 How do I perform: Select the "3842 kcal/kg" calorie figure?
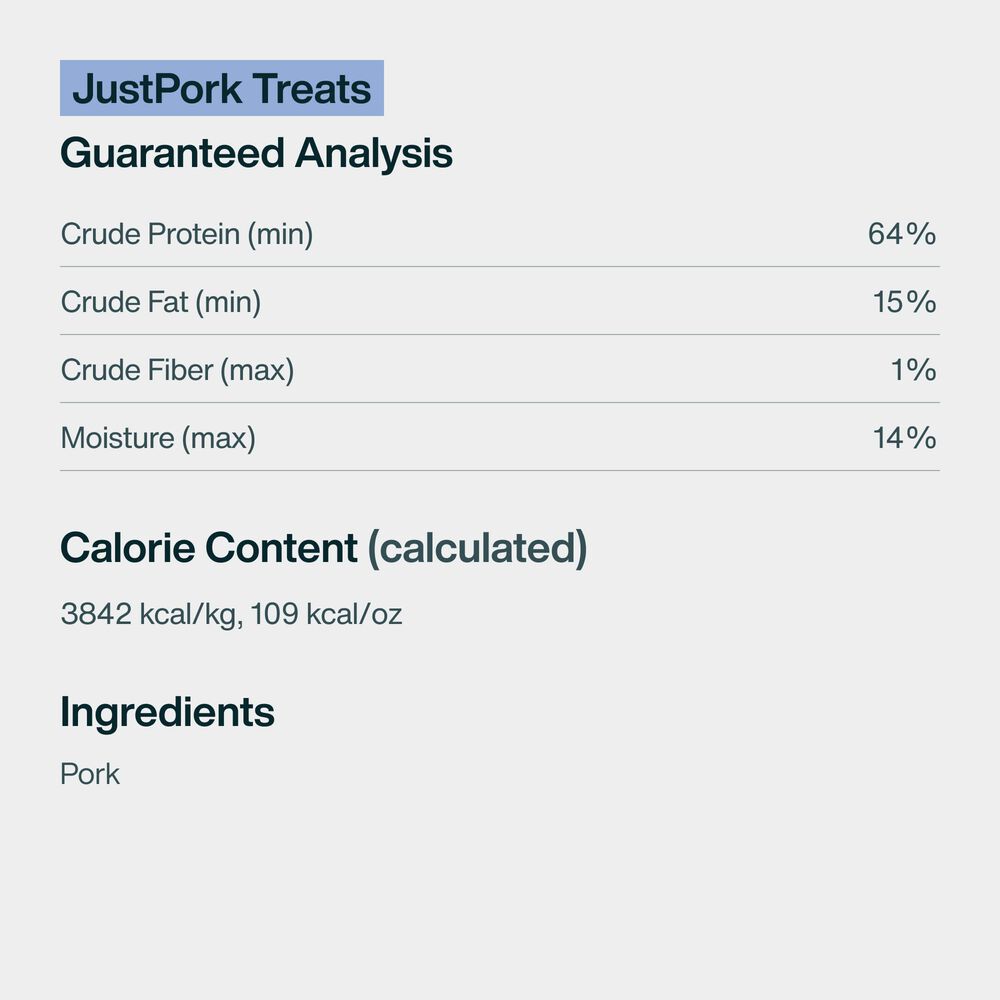(150, 614)
